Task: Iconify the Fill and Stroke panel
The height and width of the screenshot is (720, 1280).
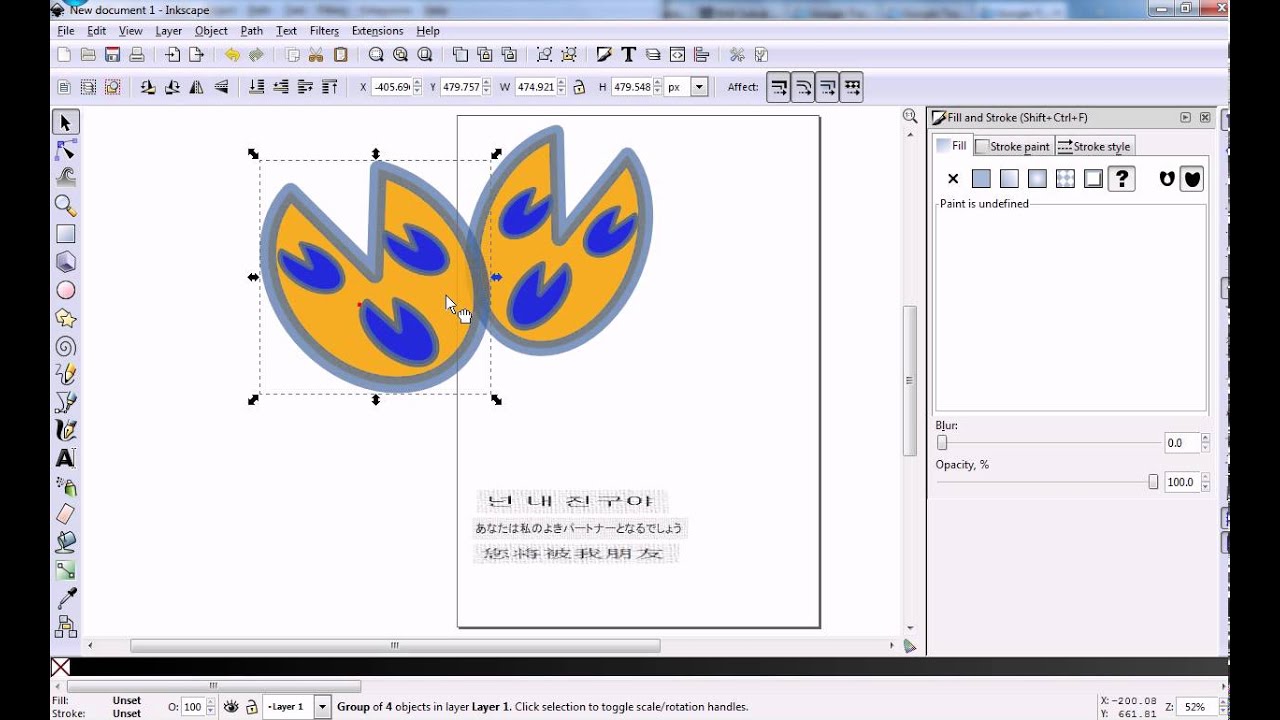Action: click(1185, 117)
